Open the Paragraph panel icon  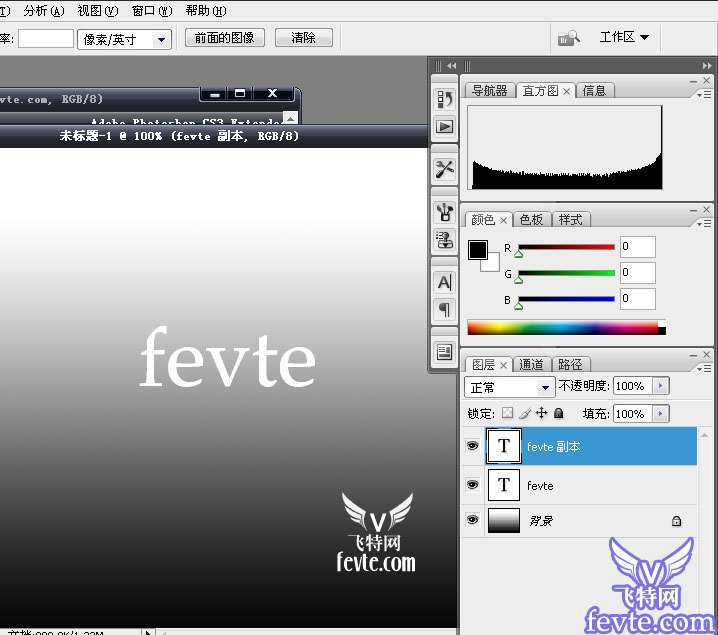point(444,310)
